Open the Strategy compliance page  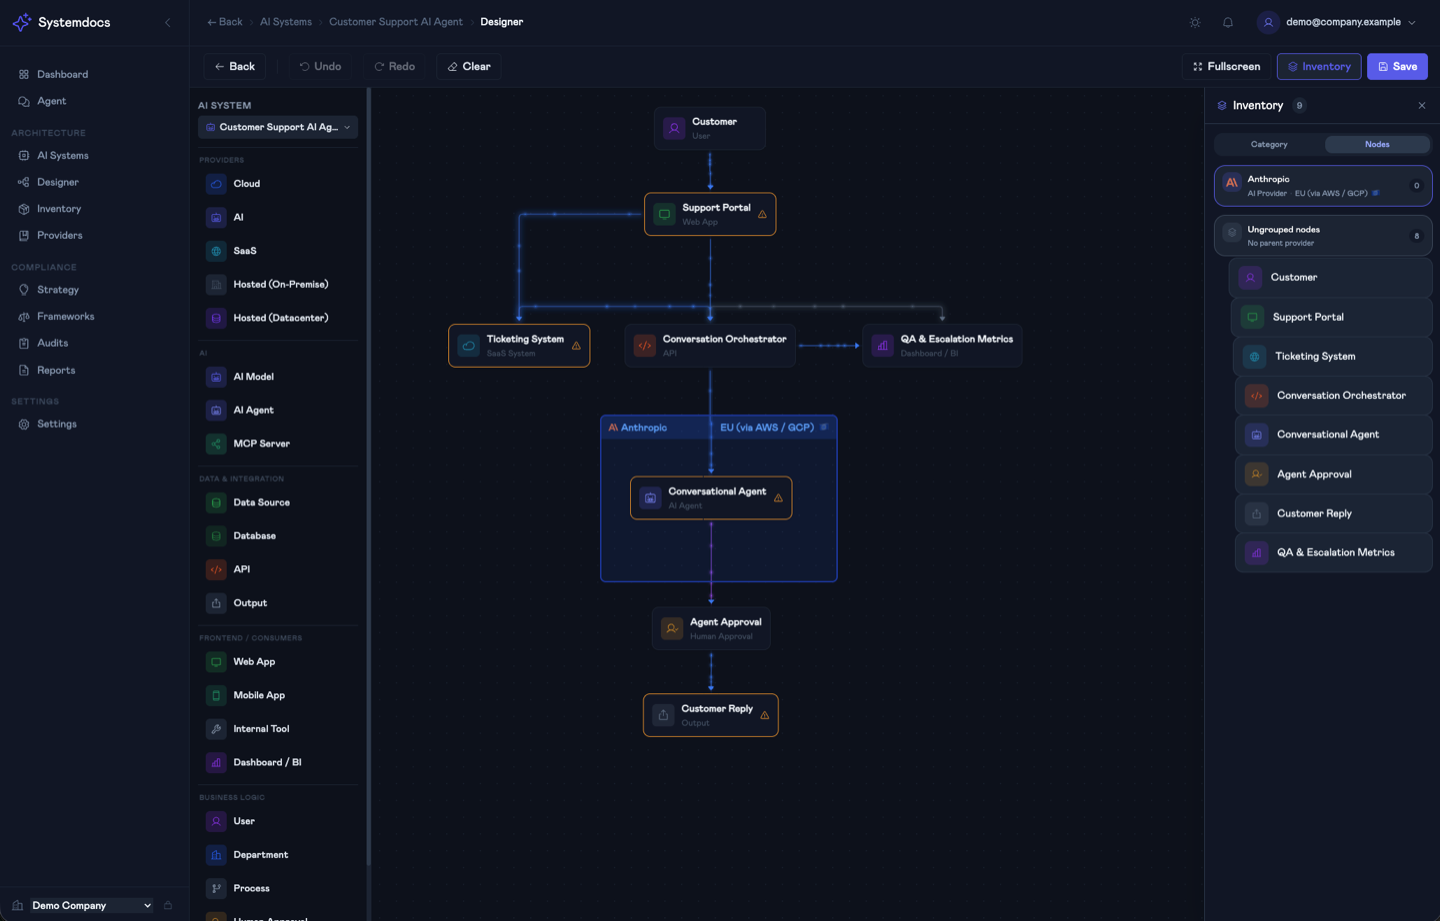[x=57, y=290]
